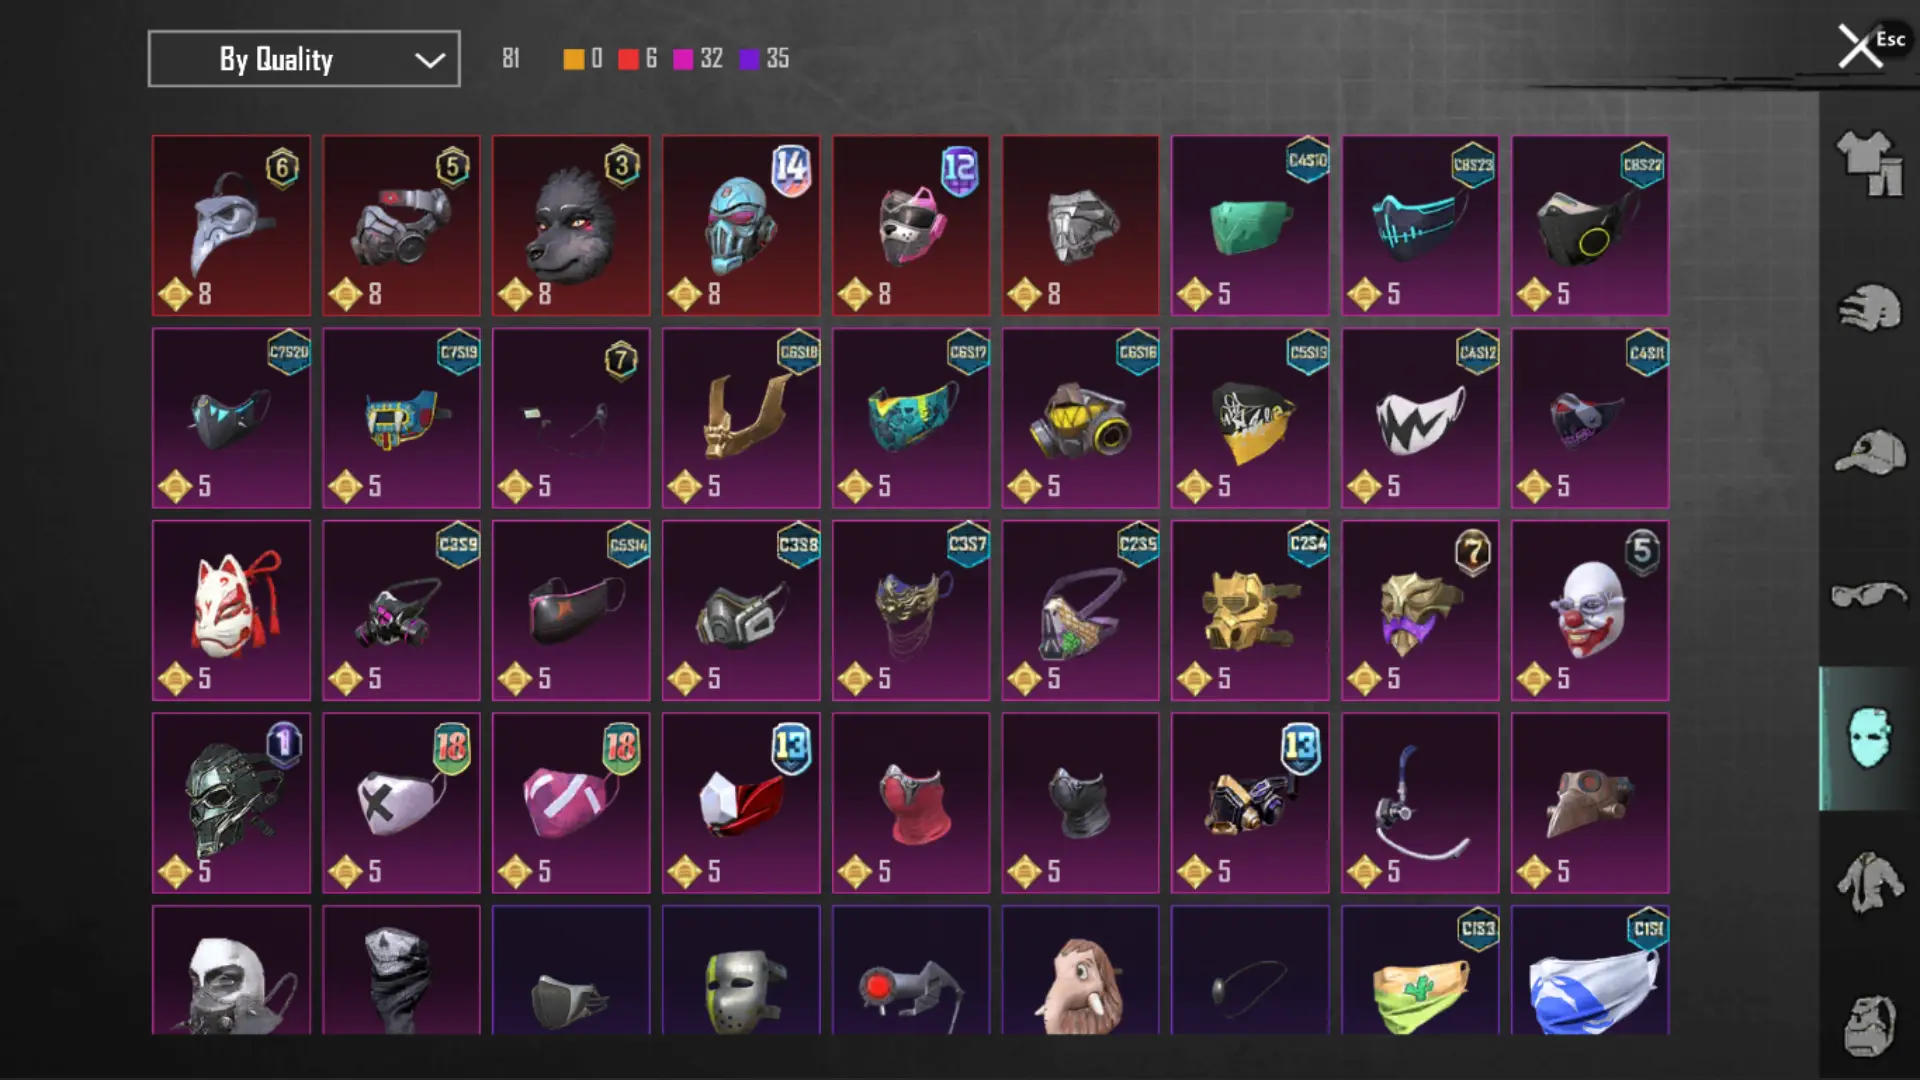Open the By Quality sort dropdown
Image resolution: width=1920 pixels, height=1080 pixels.
(x=304, y=59)
